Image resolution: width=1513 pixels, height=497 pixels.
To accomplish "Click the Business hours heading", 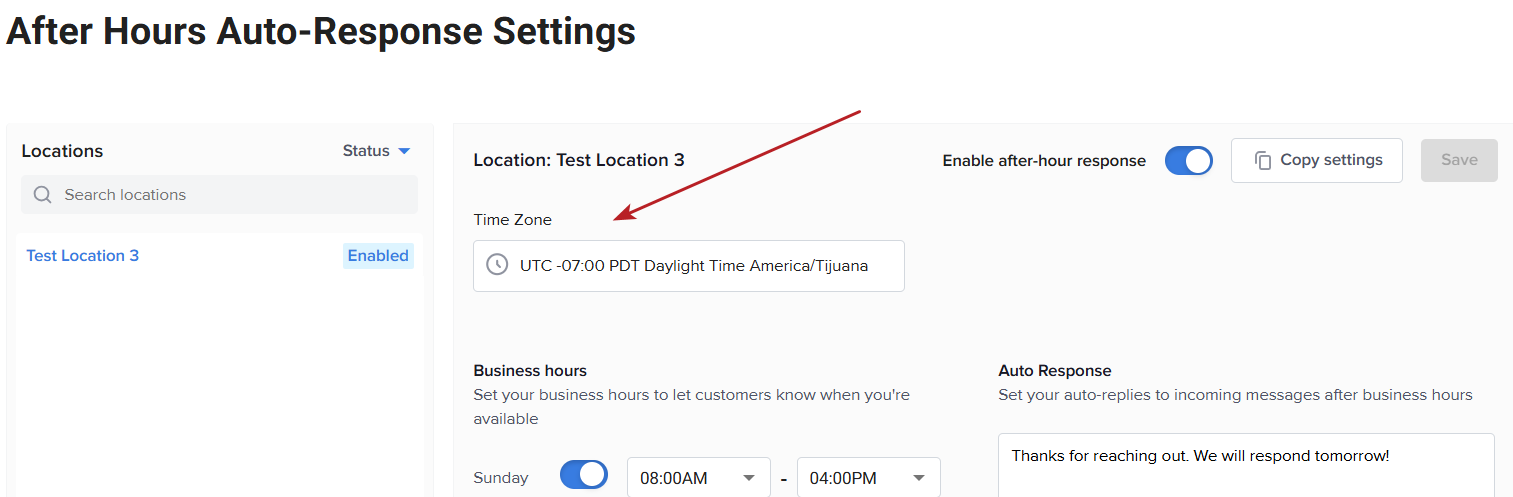I will point(530,371).
